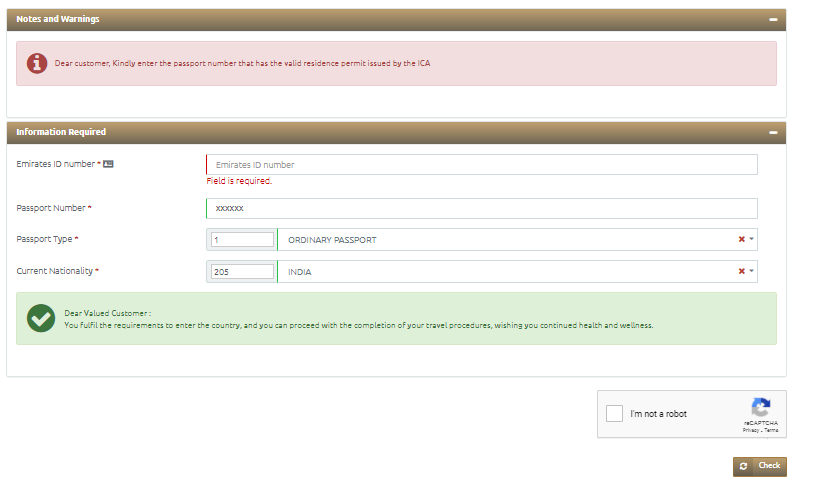Click the Emirates ID number label

56,164
